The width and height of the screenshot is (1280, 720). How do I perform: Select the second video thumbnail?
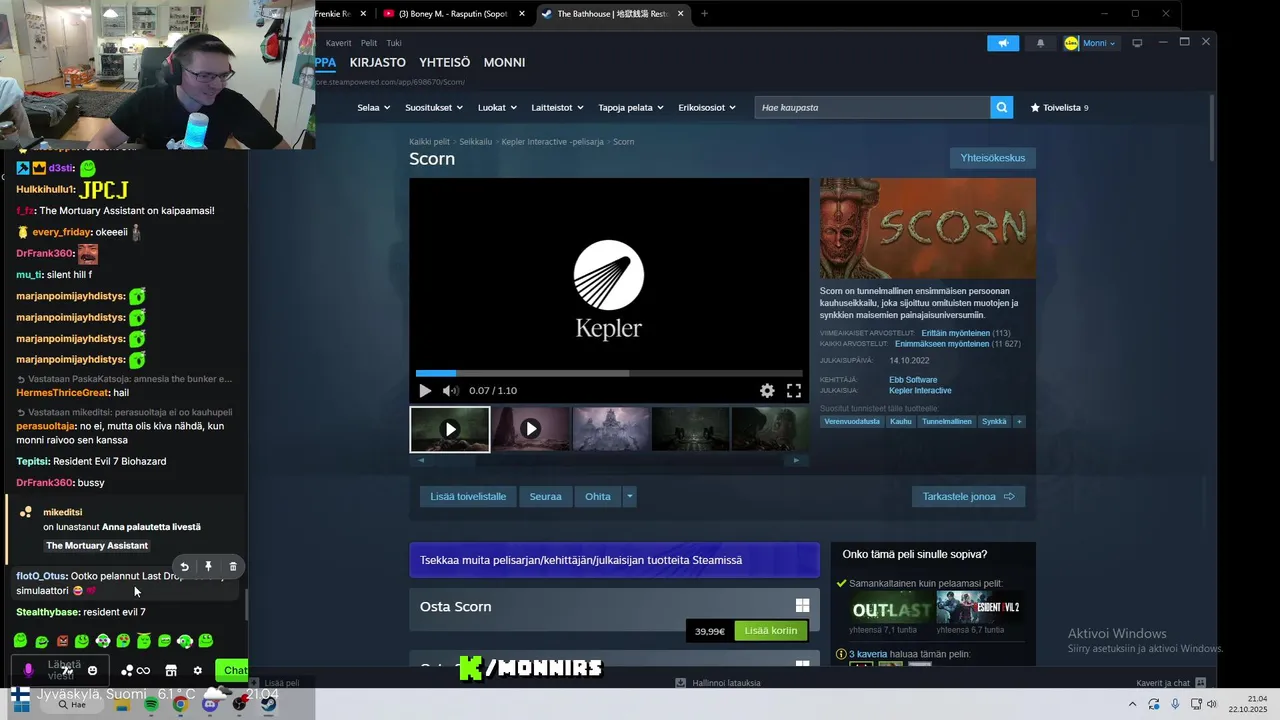point(531,429)
